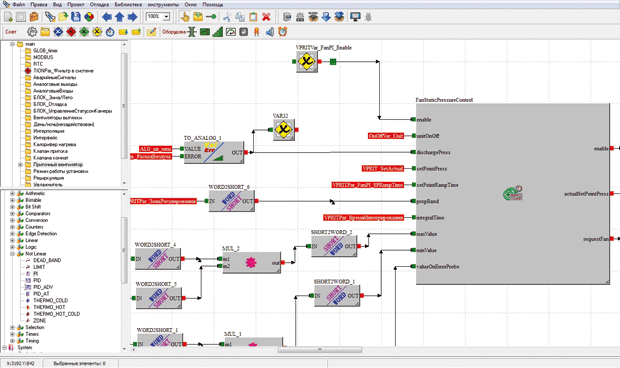This screenshot has height=368, width=620.
Task: Click the alarm clock toolbar icon
Action: (282, 32)
